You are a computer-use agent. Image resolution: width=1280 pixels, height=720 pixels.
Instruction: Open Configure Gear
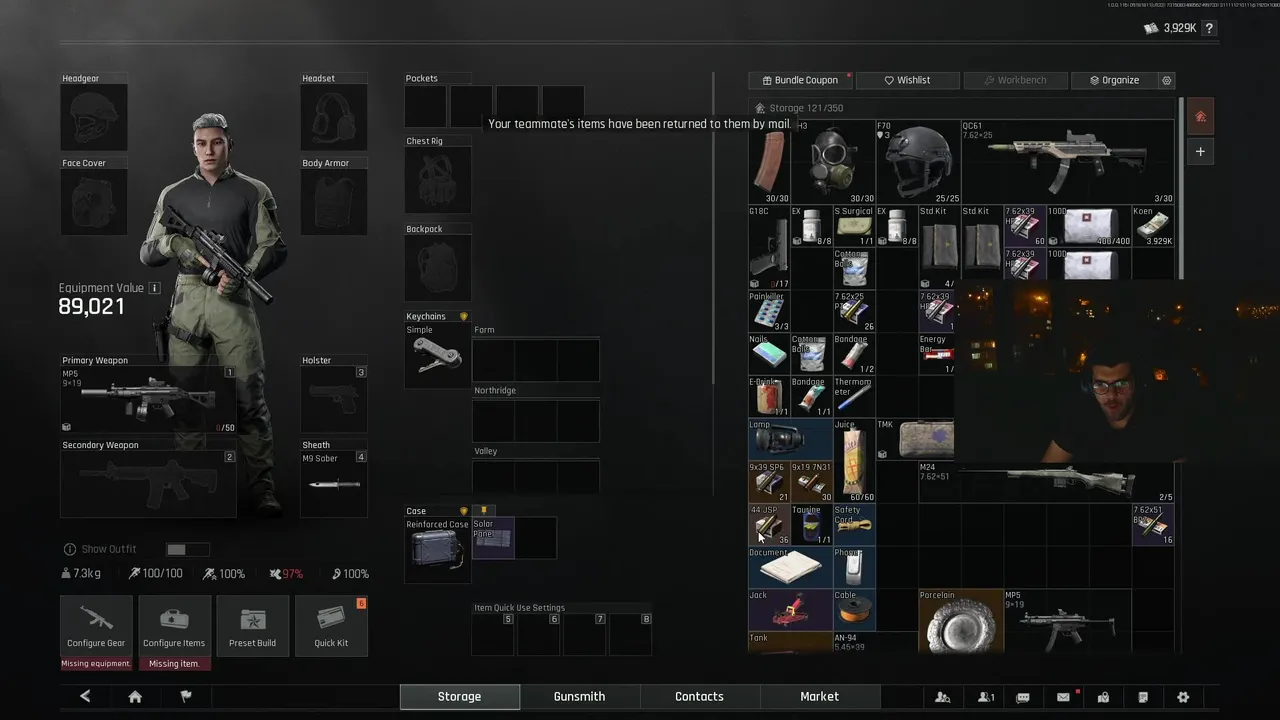pyautogui.click(x=96, y=626)
